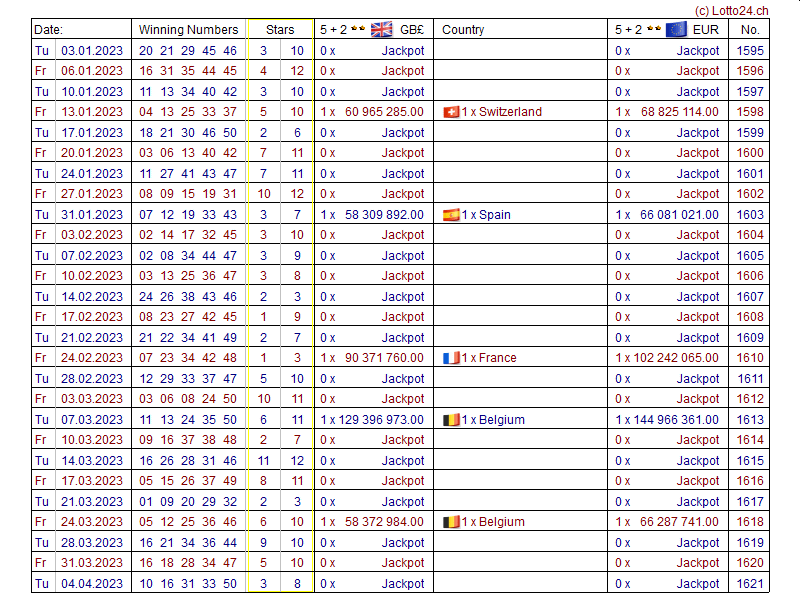Click the Stars column header
Viewport: 800px width, 600px height.
[280, 30]
